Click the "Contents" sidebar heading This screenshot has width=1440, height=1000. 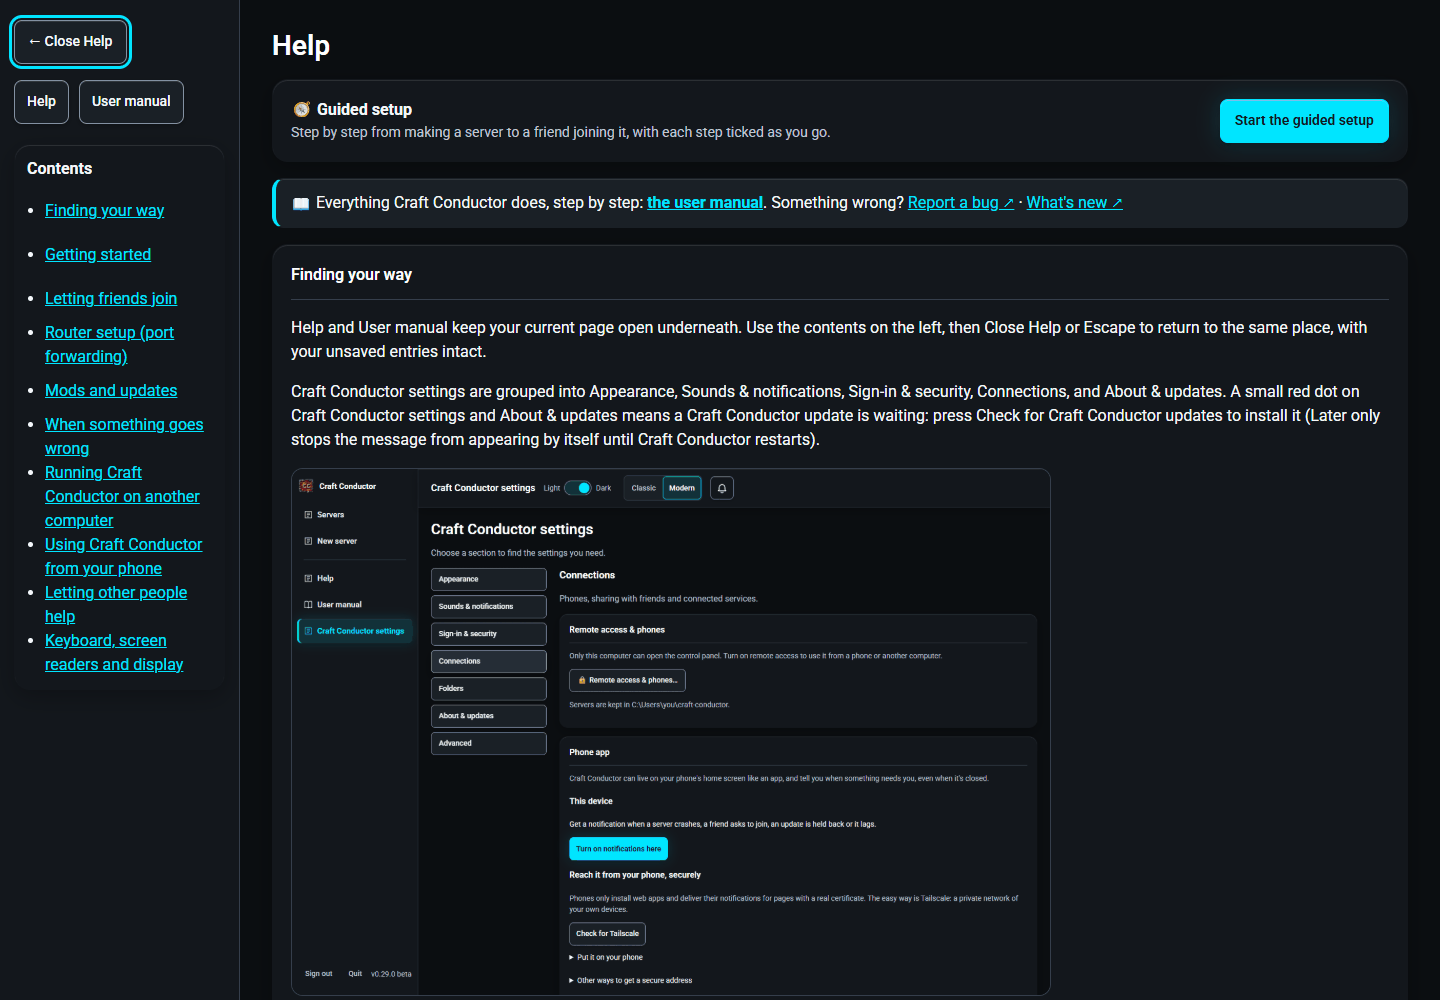click(59, 169)
